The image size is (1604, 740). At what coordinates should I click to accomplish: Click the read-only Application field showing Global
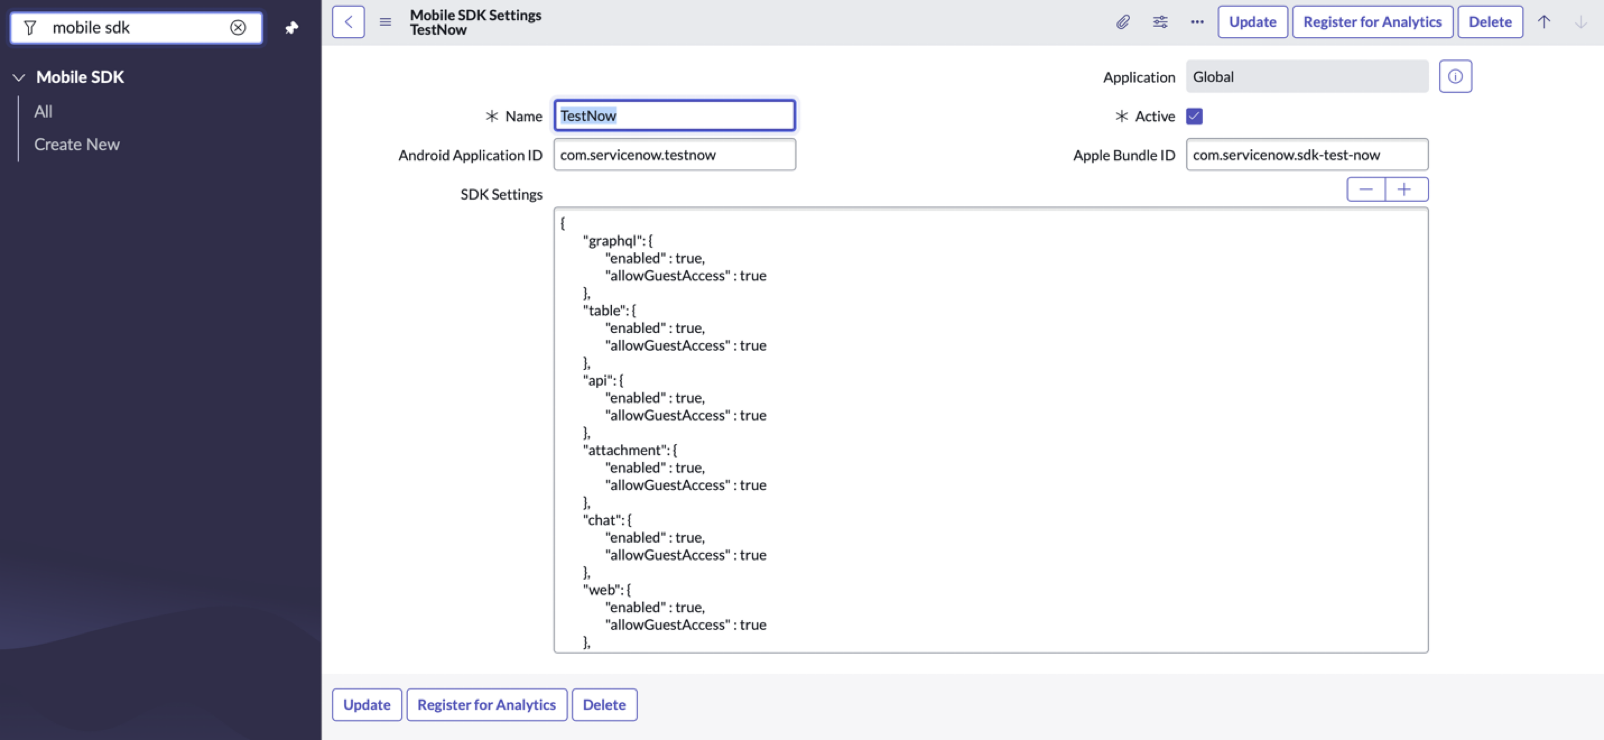(x=1307, y=77)
